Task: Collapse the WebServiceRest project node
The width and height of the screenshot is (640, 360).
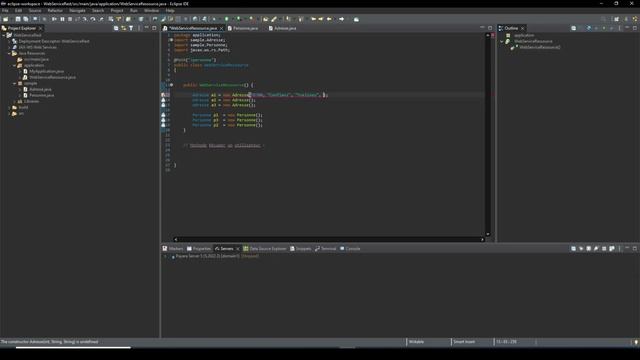Action: click(4, 36)
